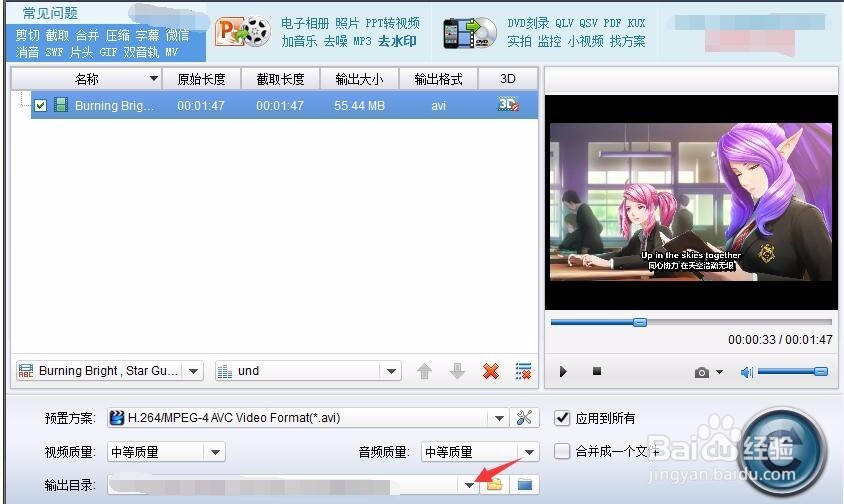Uncheck the Burning Bright file checkbox

40,106
